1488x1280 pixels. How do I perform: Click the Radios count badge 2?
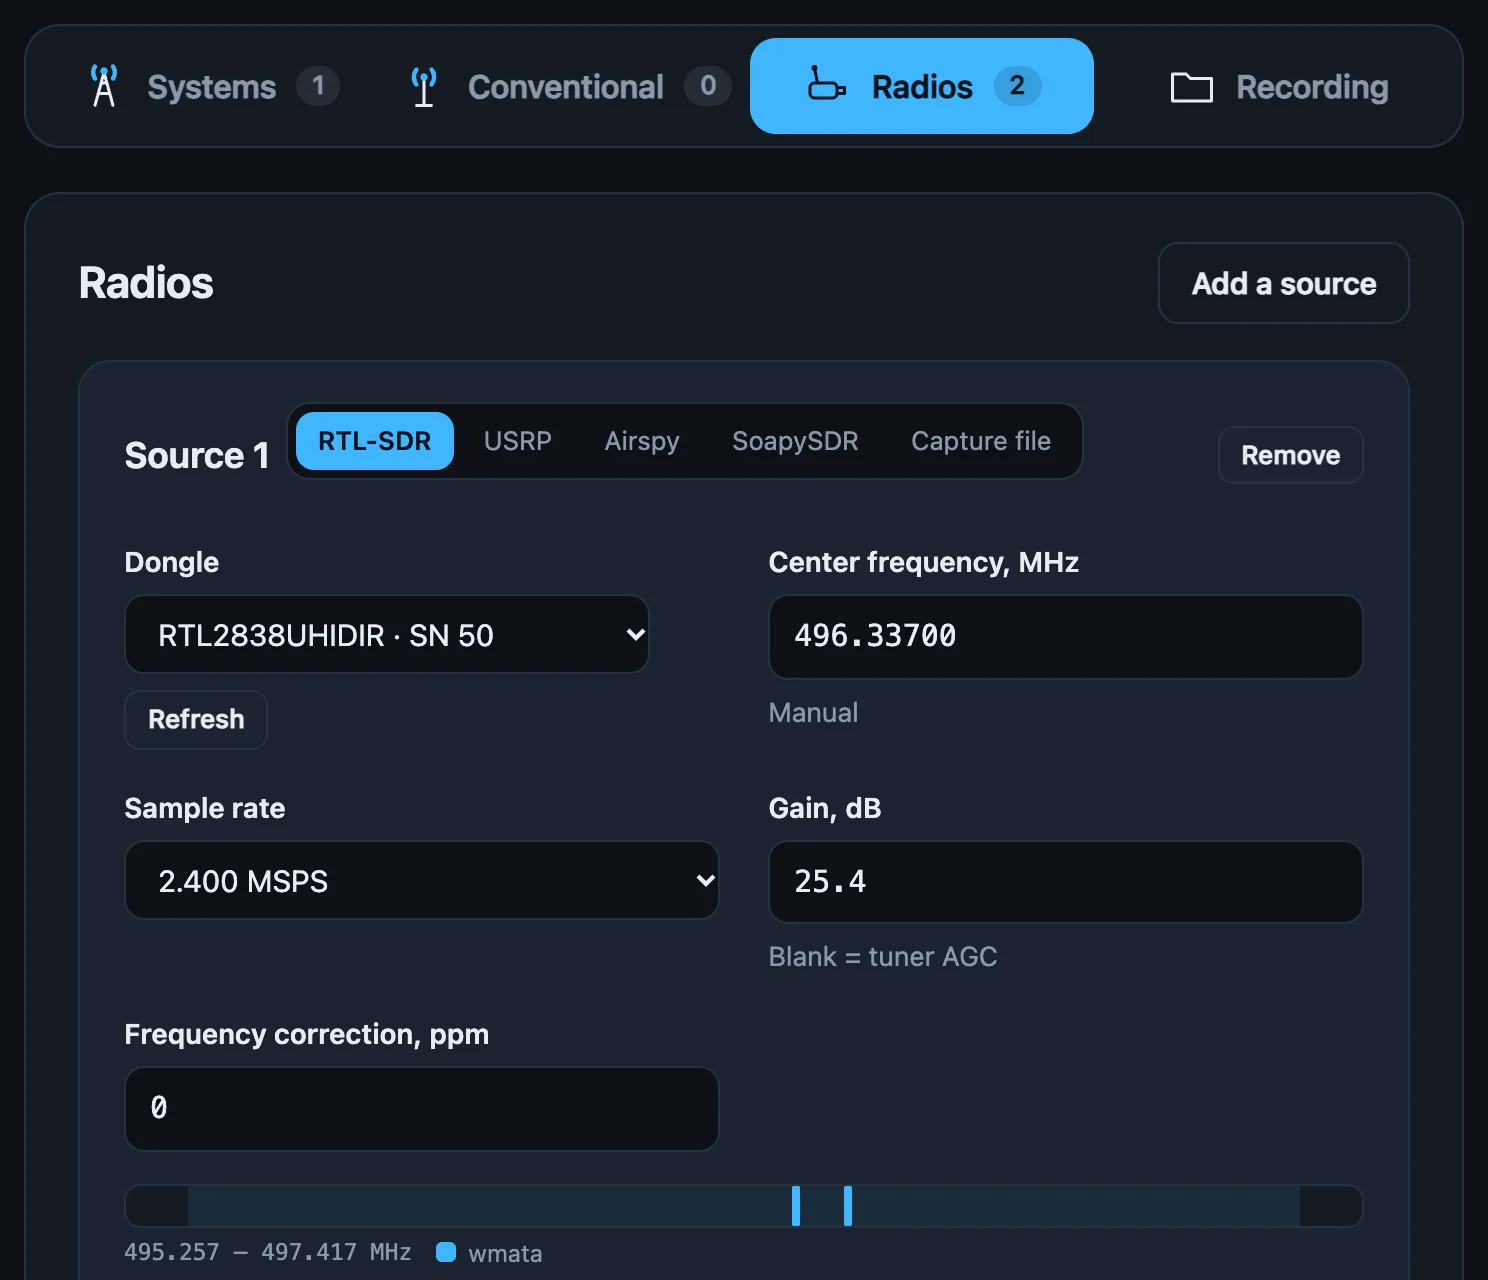pyautogui.click(x=1017, y=86)
